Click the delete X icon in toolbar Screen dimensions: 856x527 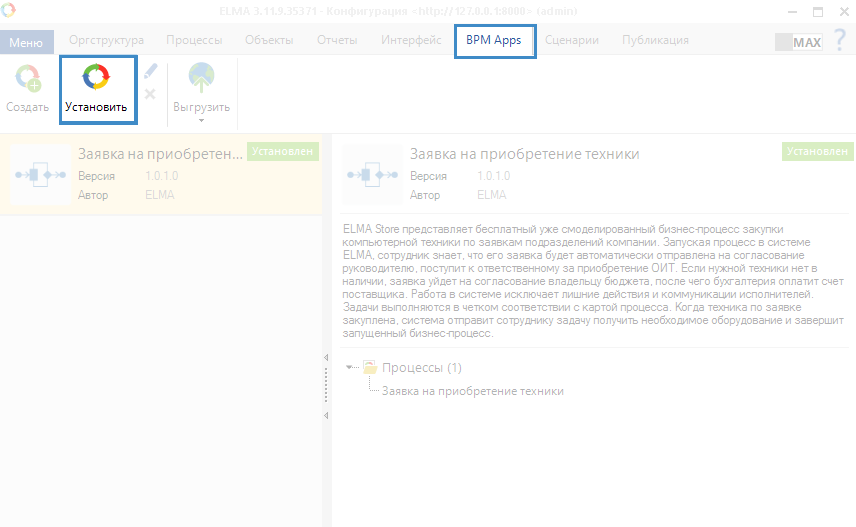[x=150, y=94]
